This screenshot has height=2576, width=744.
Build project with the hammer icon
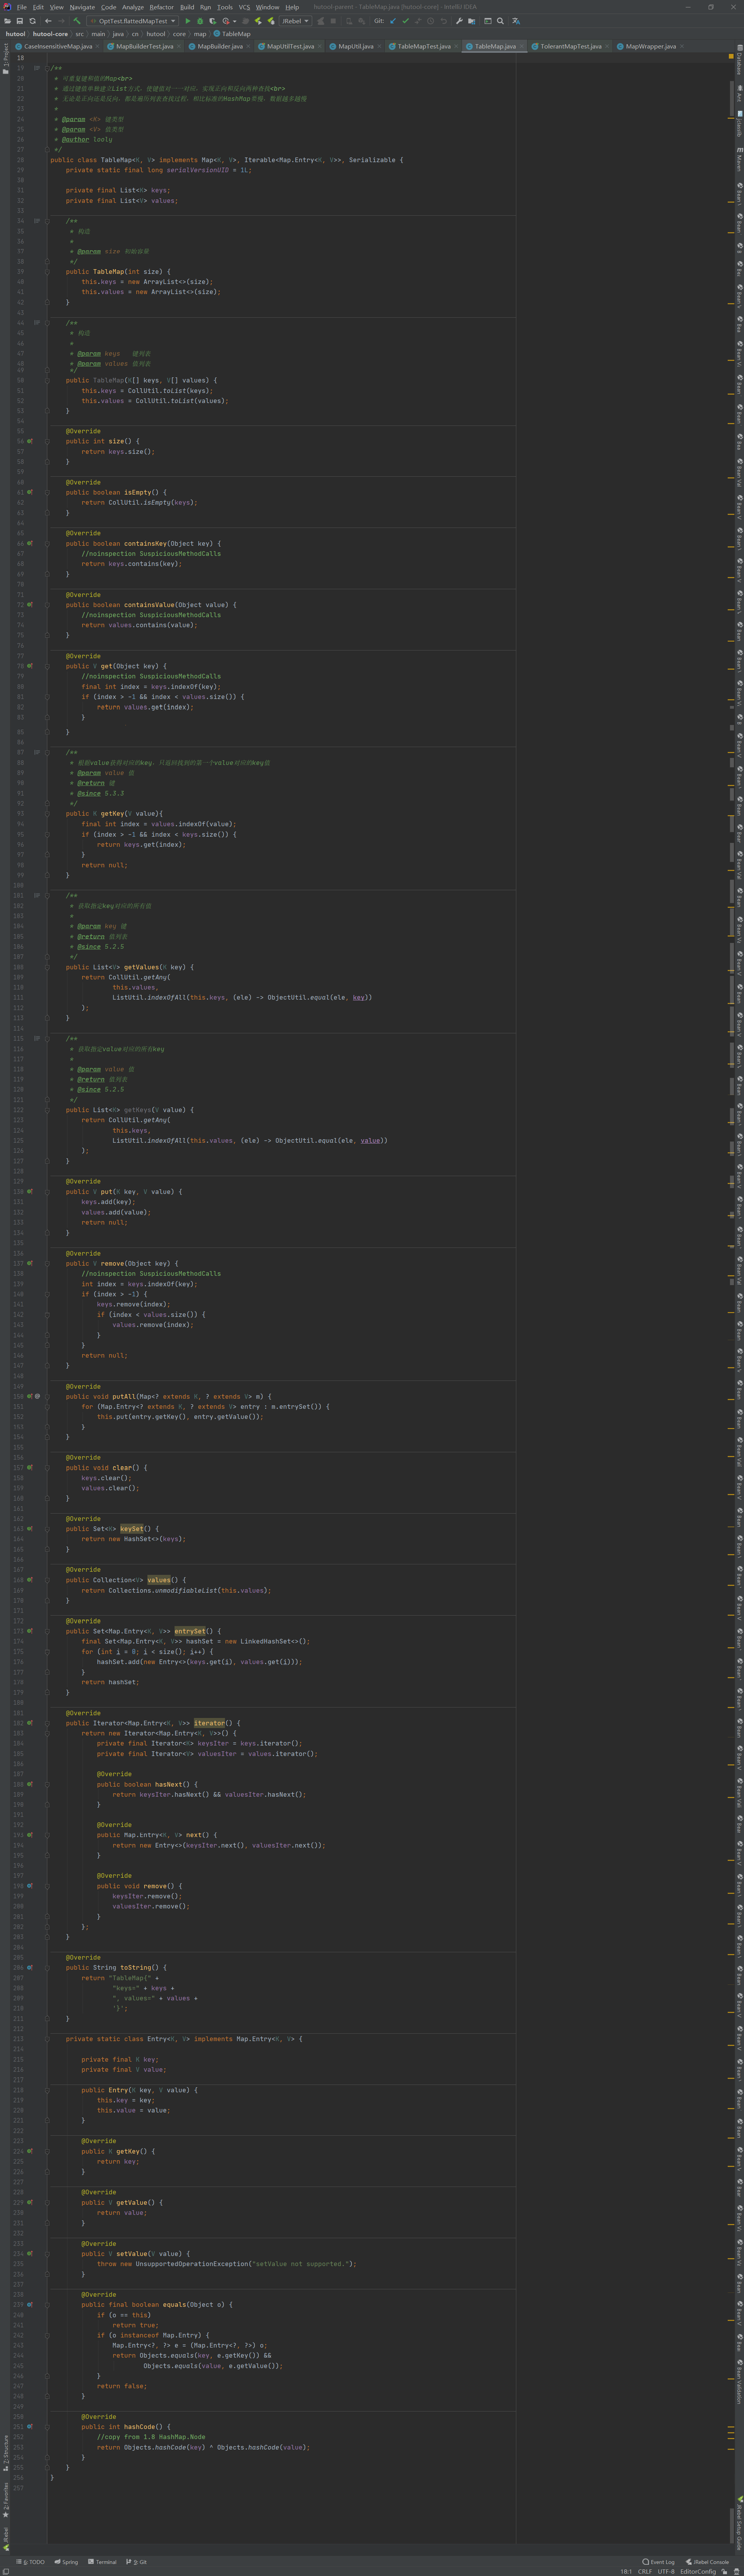point(77,21)
